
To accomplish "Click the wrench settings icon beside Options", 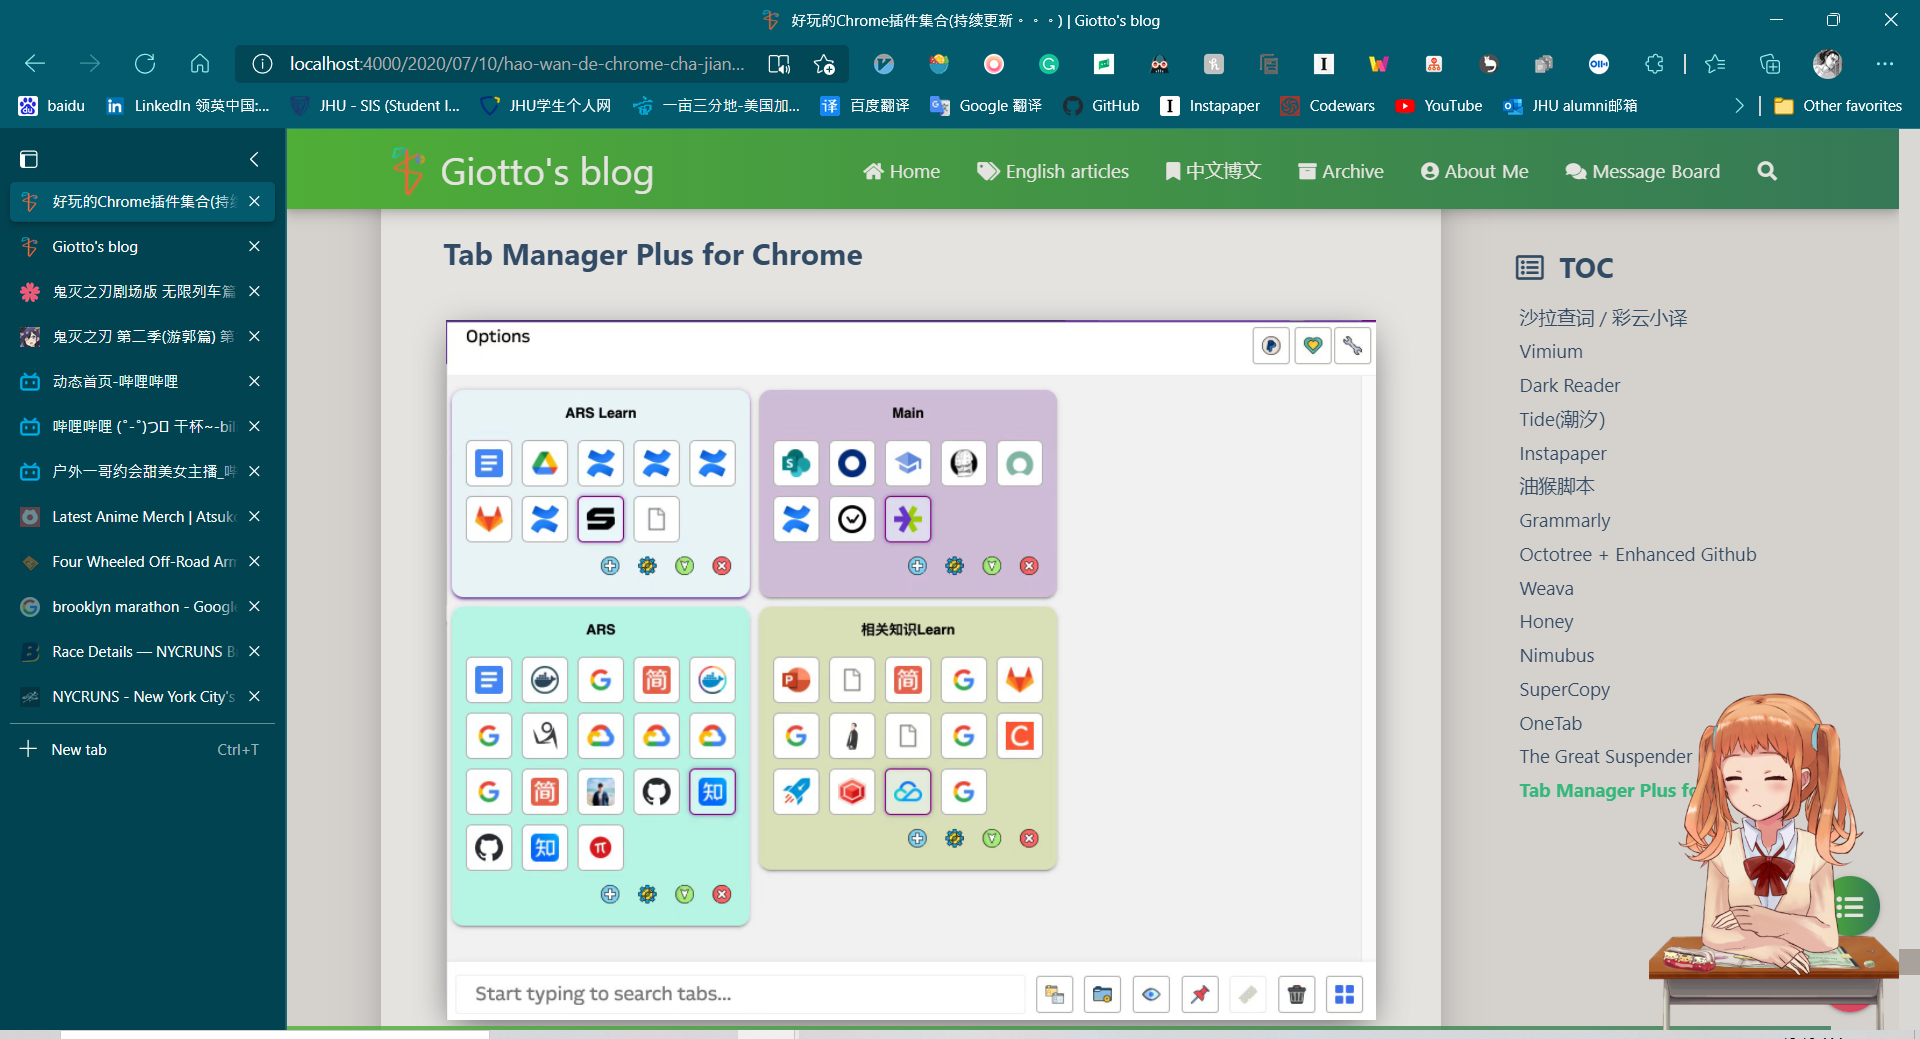I will click(1352, 346).
